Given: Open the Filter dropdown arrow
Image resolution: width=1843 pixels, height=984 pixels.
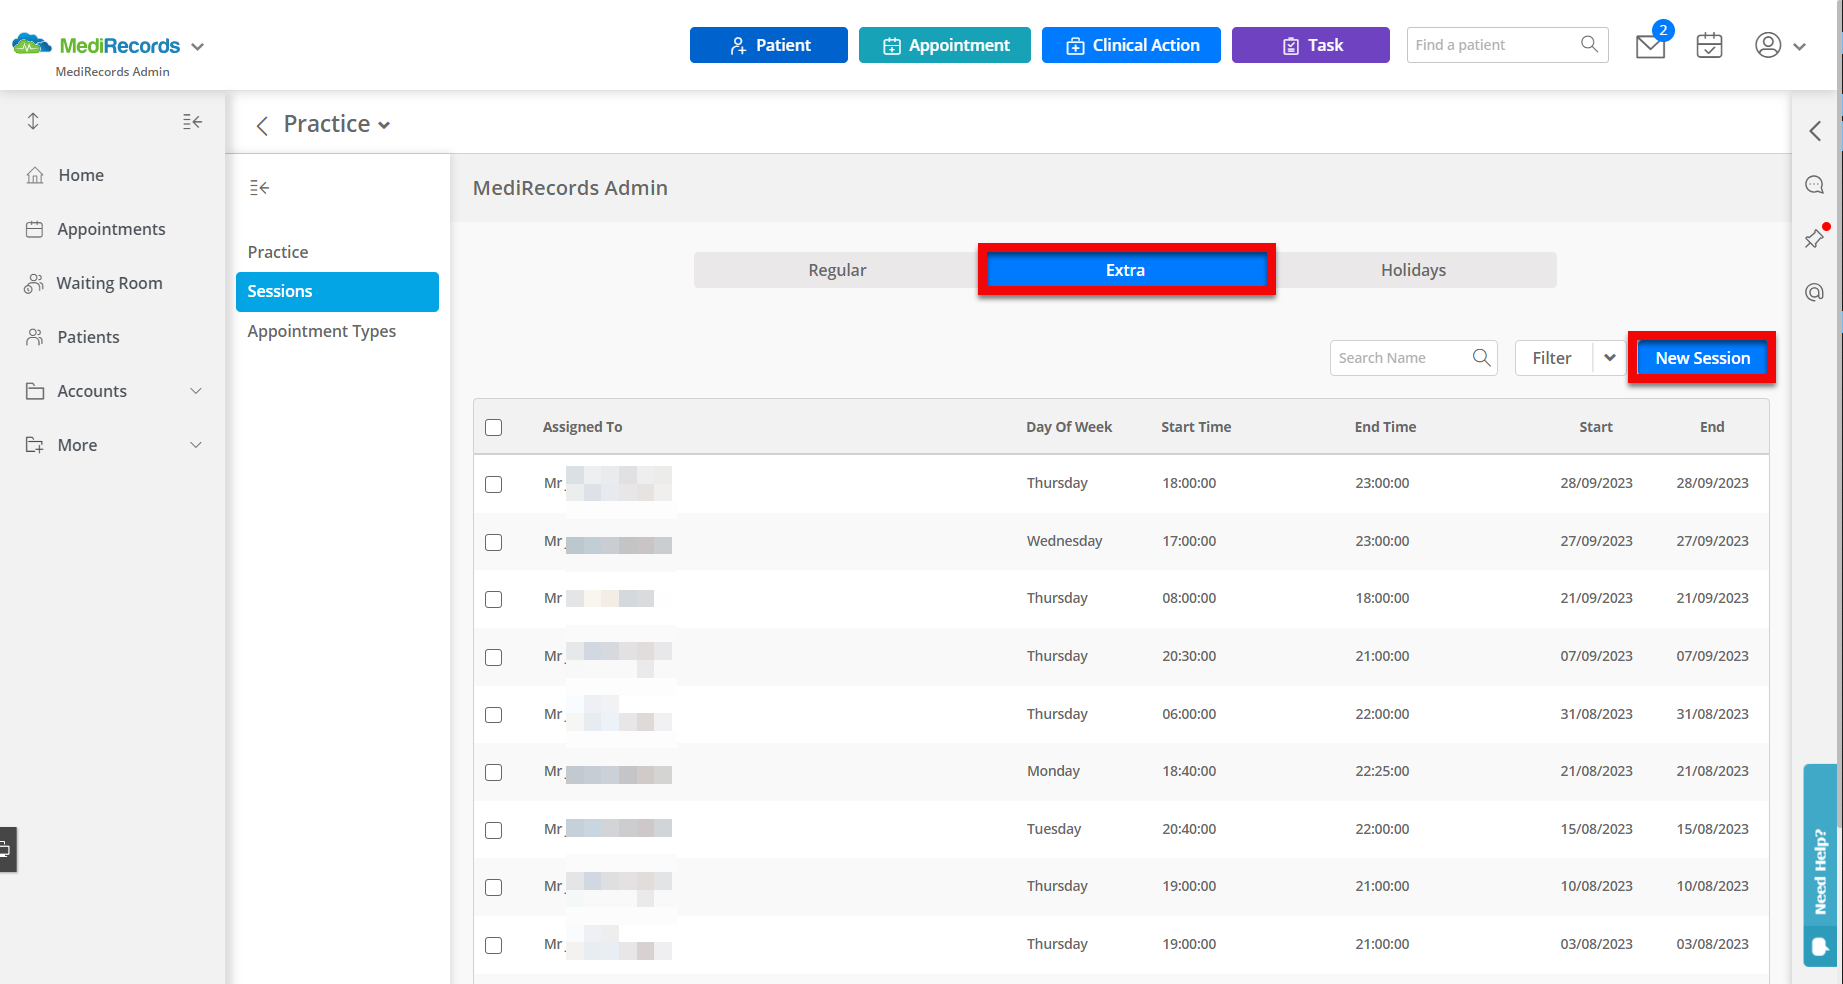Looking at the screenshot, I should coord(1610,357).
